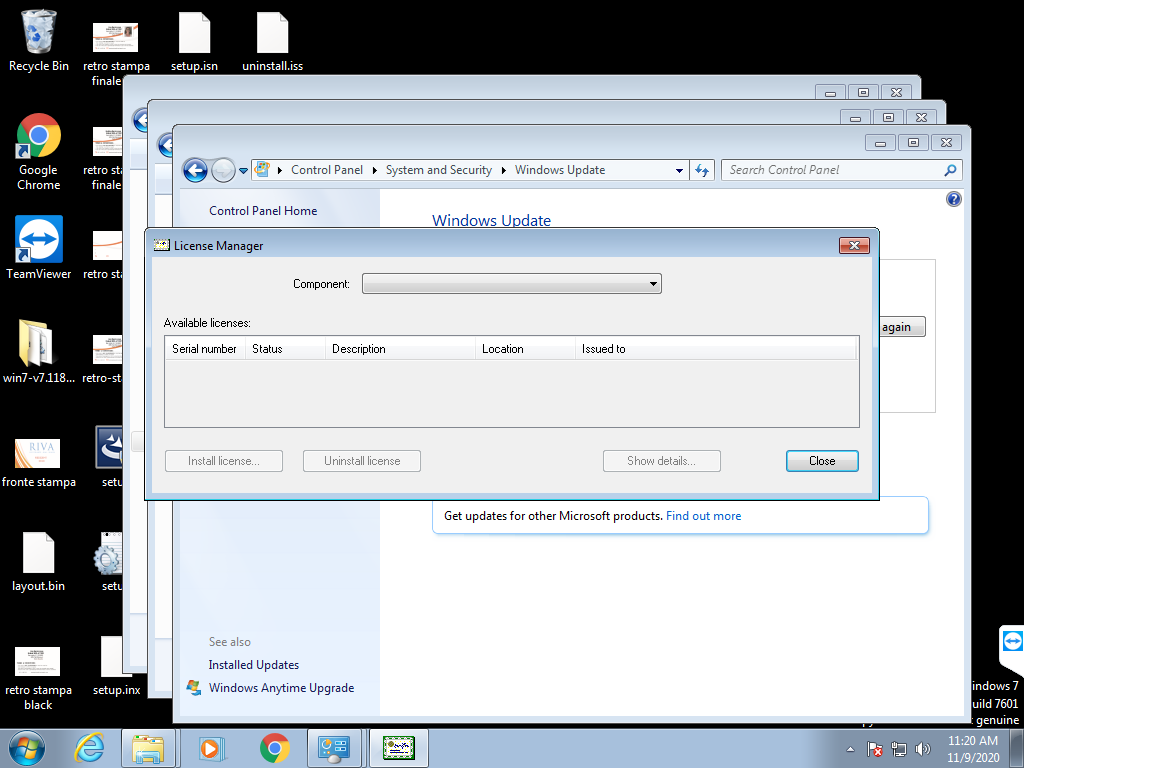Click the Search Control Panel field

click(832, 170)
